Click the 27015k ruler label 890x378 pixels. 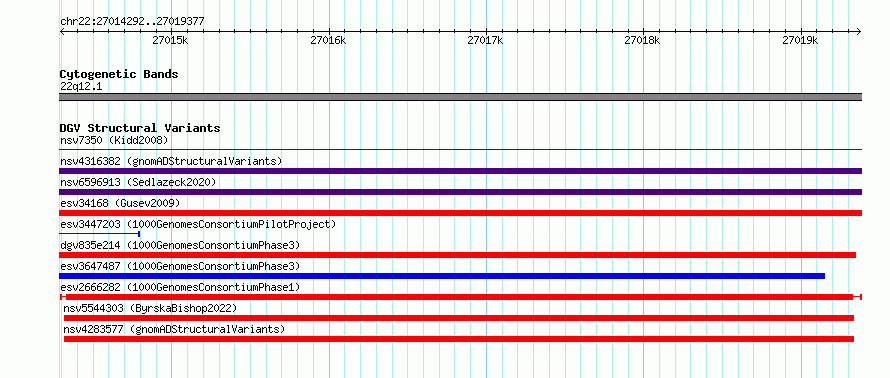[x=171, y=40]
